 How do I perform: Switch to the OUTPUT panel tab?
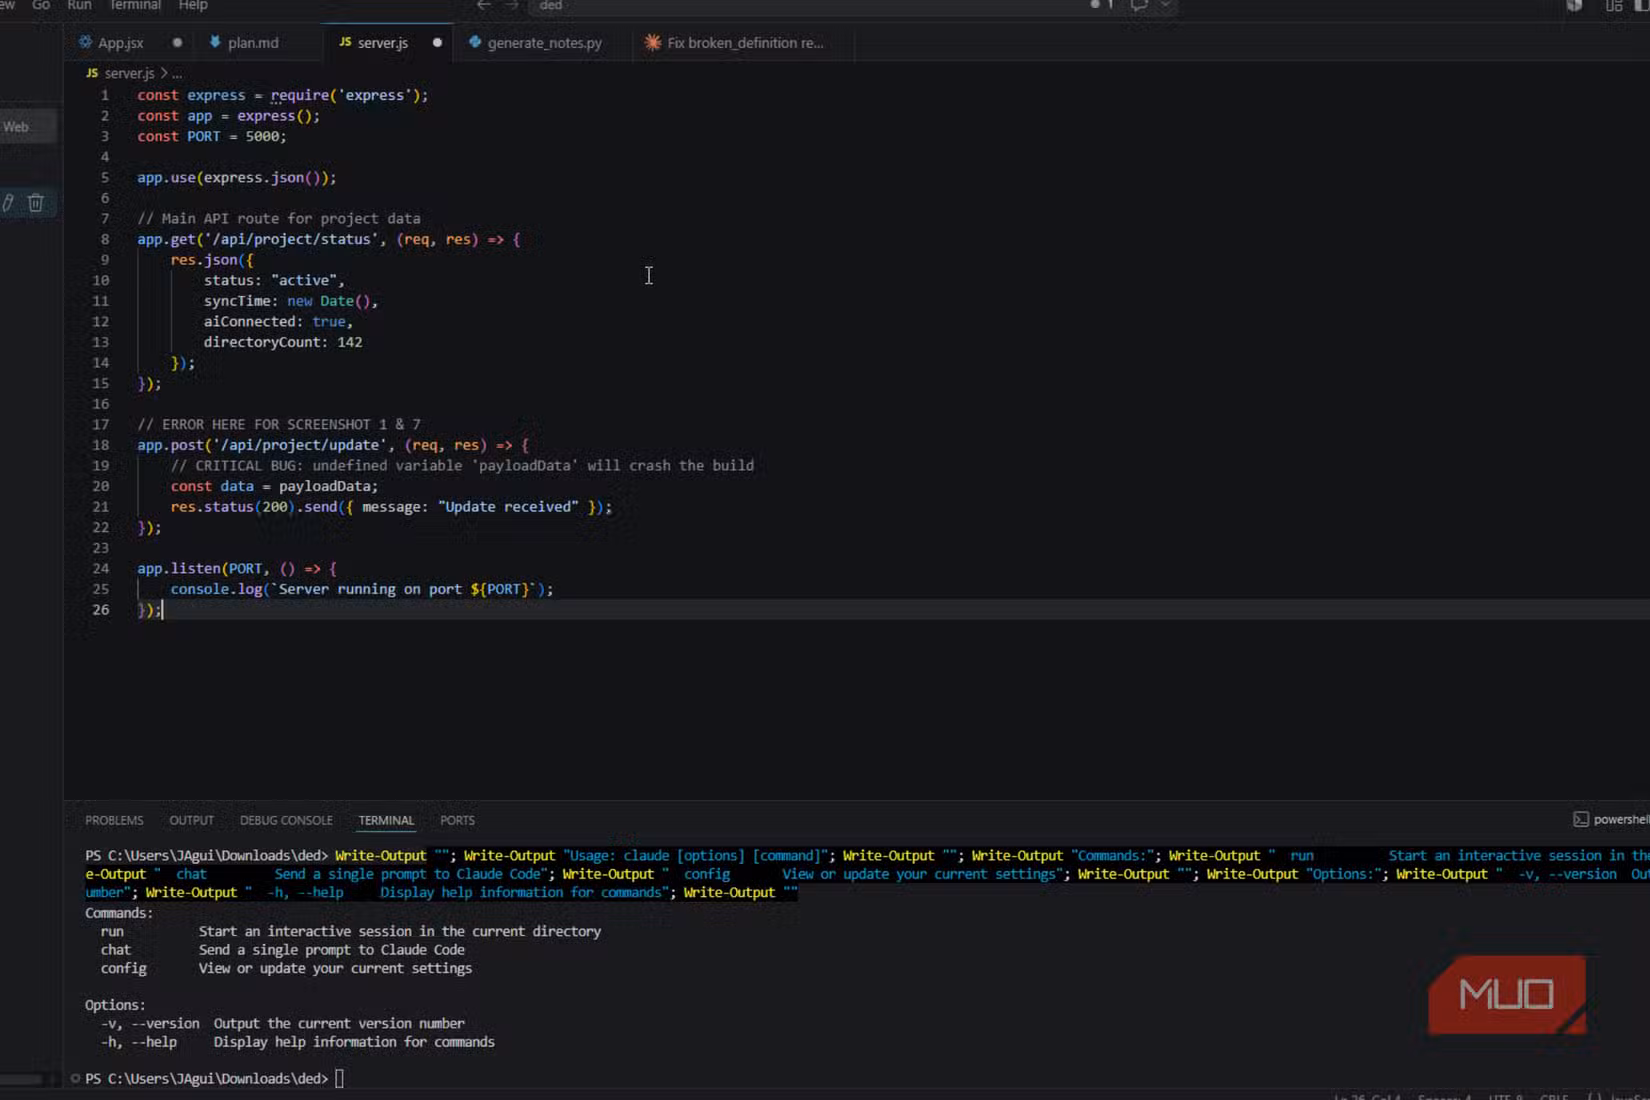[x=191, y=820]
